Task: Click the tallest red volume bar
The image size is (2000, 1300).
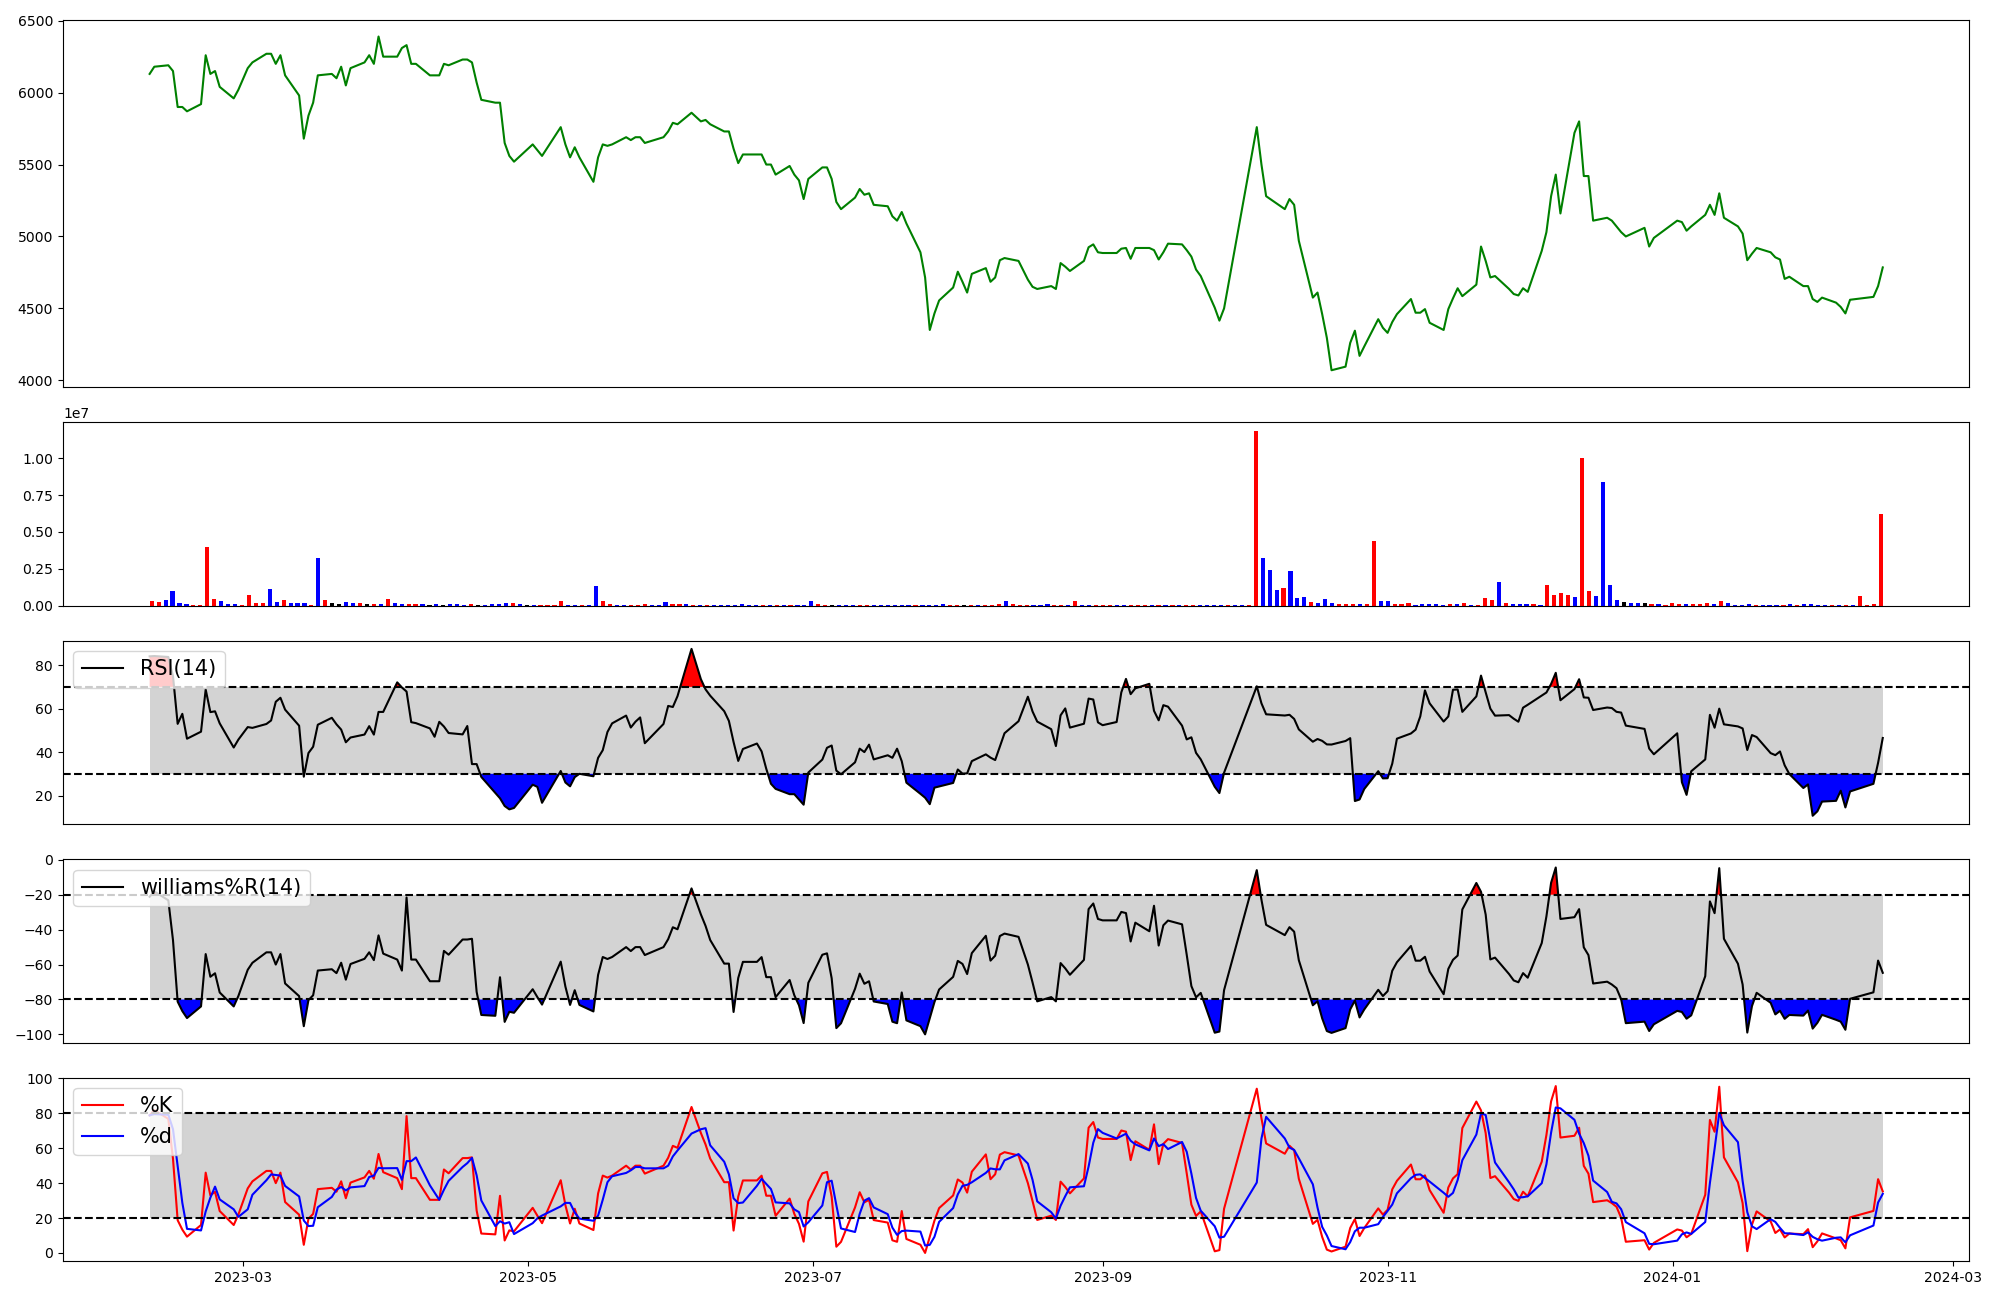Action: point(1256,518)
